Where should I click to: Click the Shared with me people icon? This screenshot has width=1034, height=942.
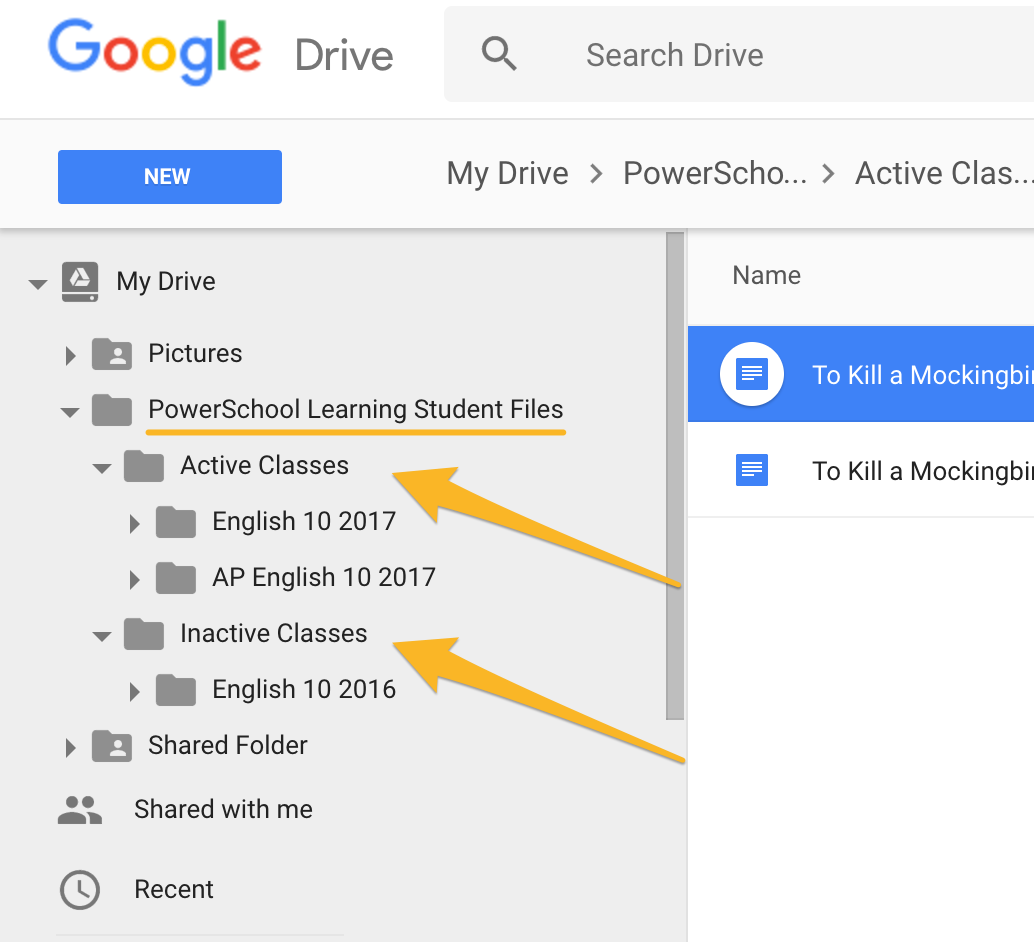(80, 809)
